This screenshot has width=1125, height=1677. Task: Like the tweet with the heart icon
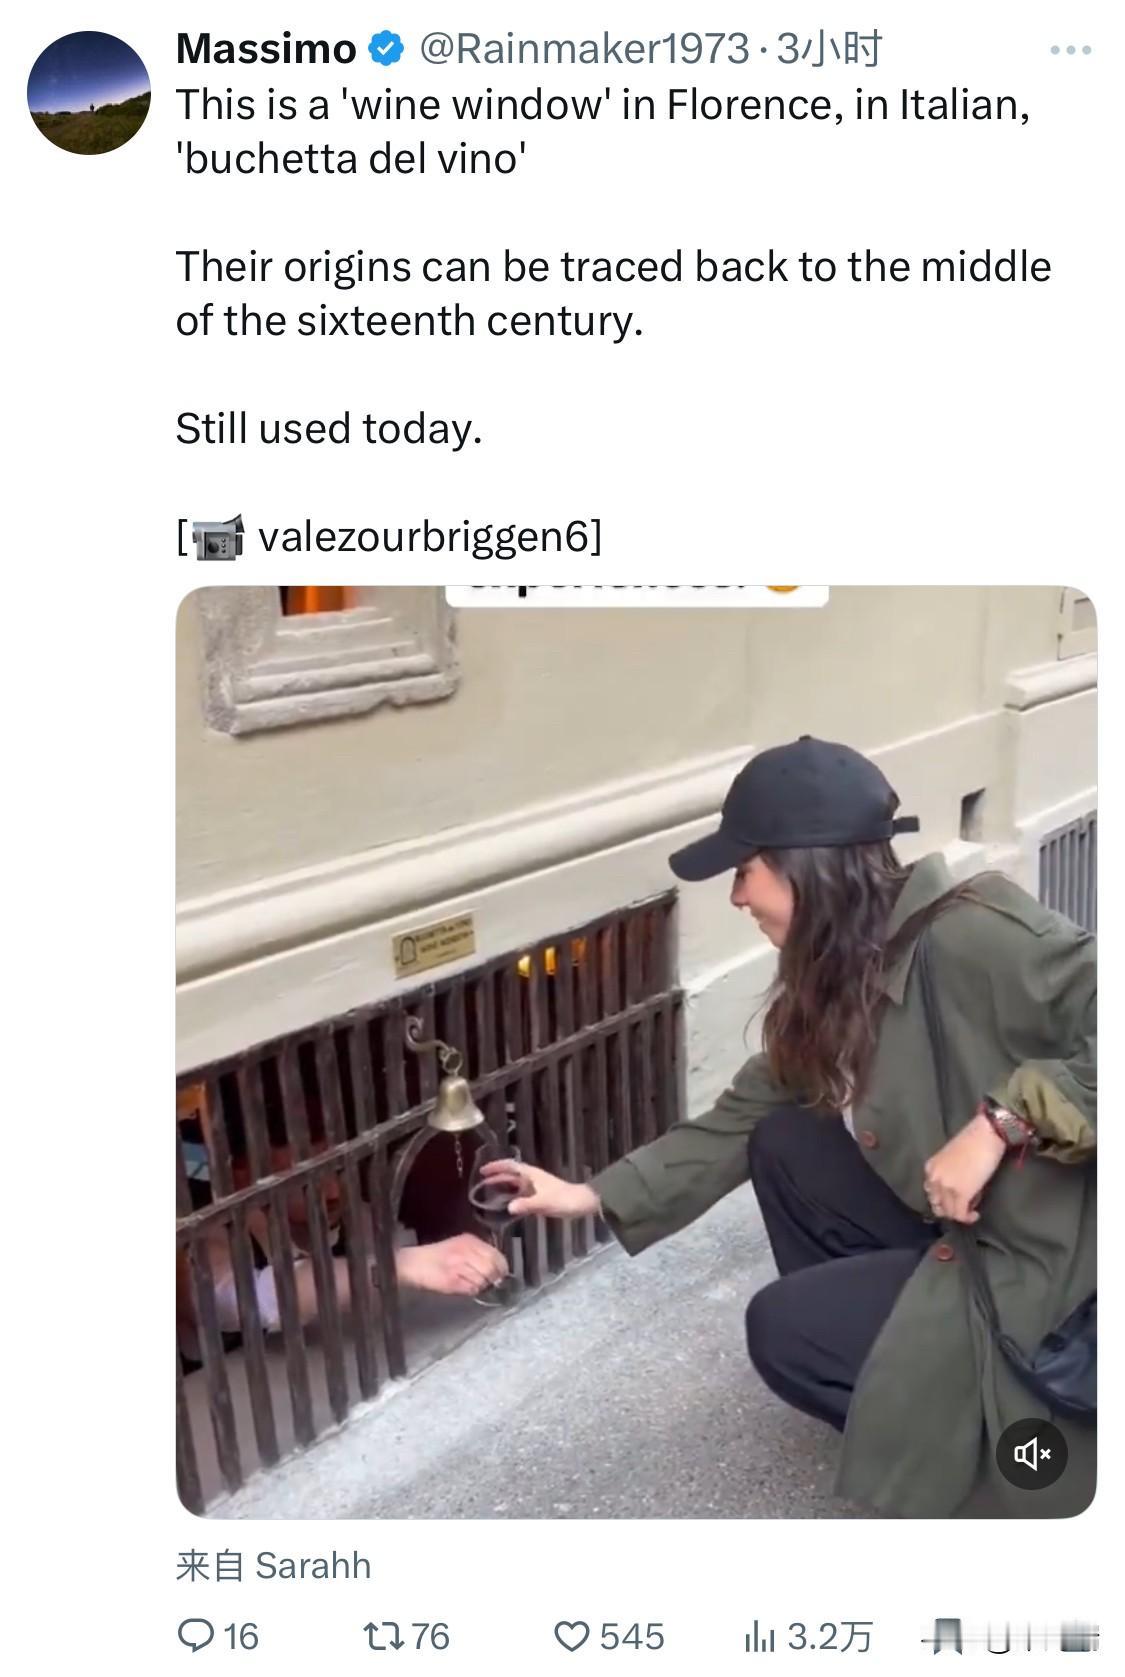pos(572,1636)
